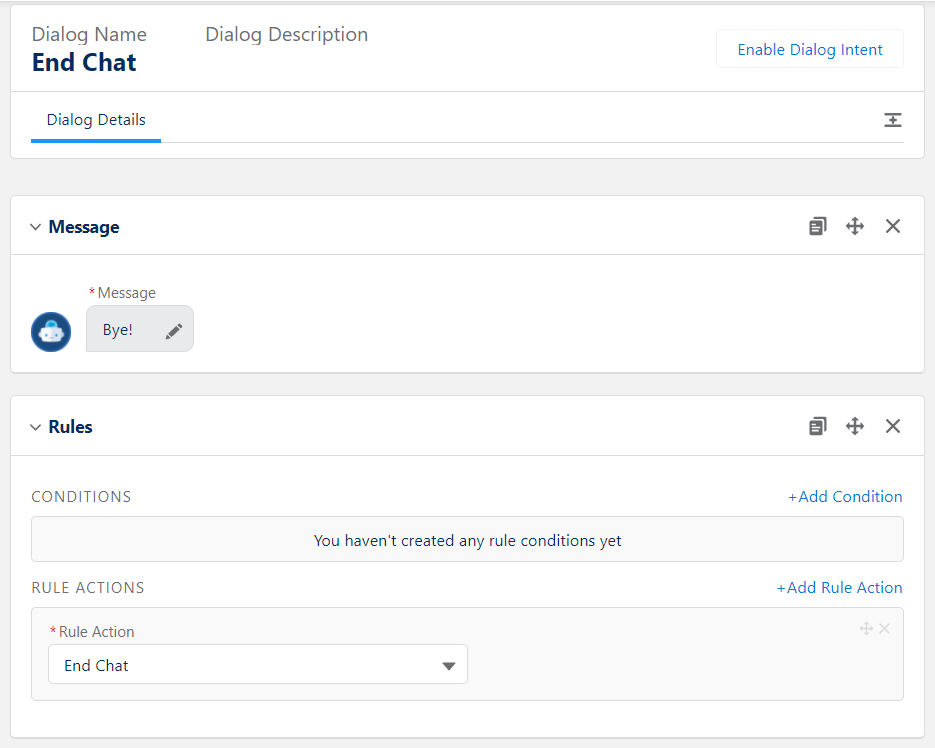Image resolution: width=935 pixels, height=748 pixels.
Task: Click the expand/collapse all icon next to Dialog Details
Action: (893, 120)
